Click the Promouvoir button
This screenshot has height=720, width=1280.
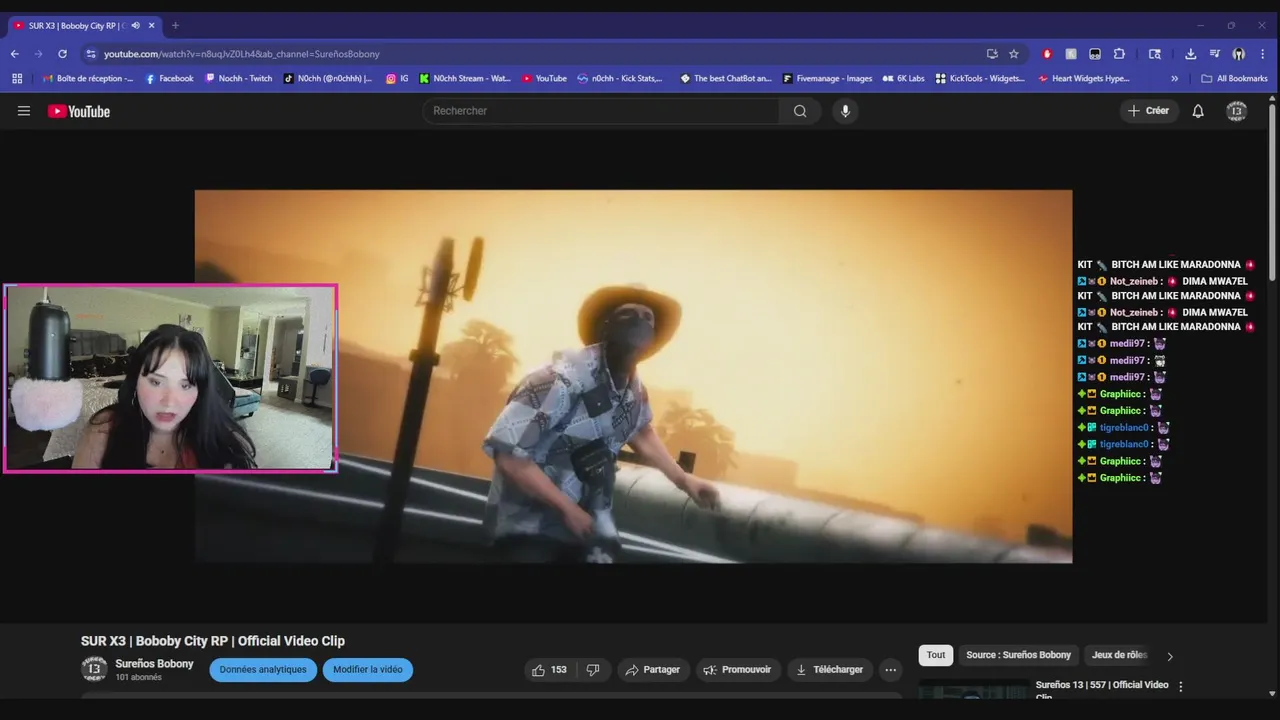pos(737,670)
